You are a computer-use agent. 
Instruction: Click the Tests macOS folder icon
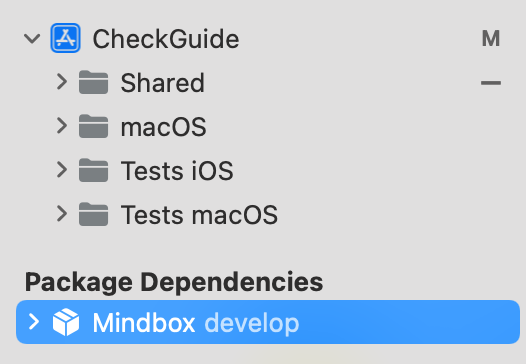click(x=93, y=214)
